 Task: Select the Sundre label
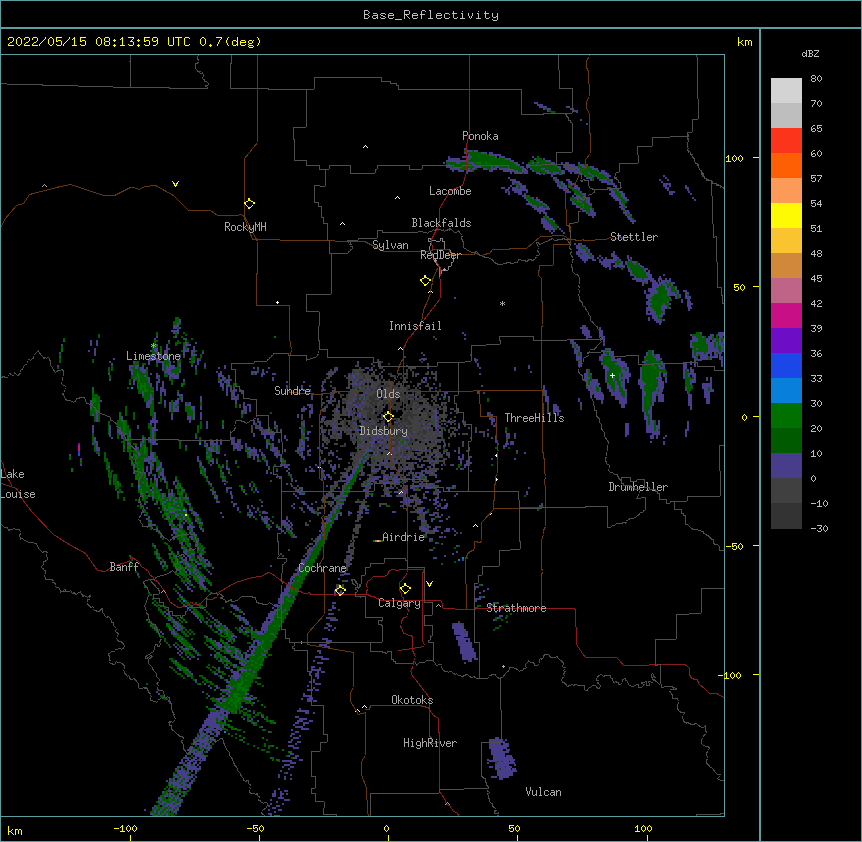tap(292, 391)
